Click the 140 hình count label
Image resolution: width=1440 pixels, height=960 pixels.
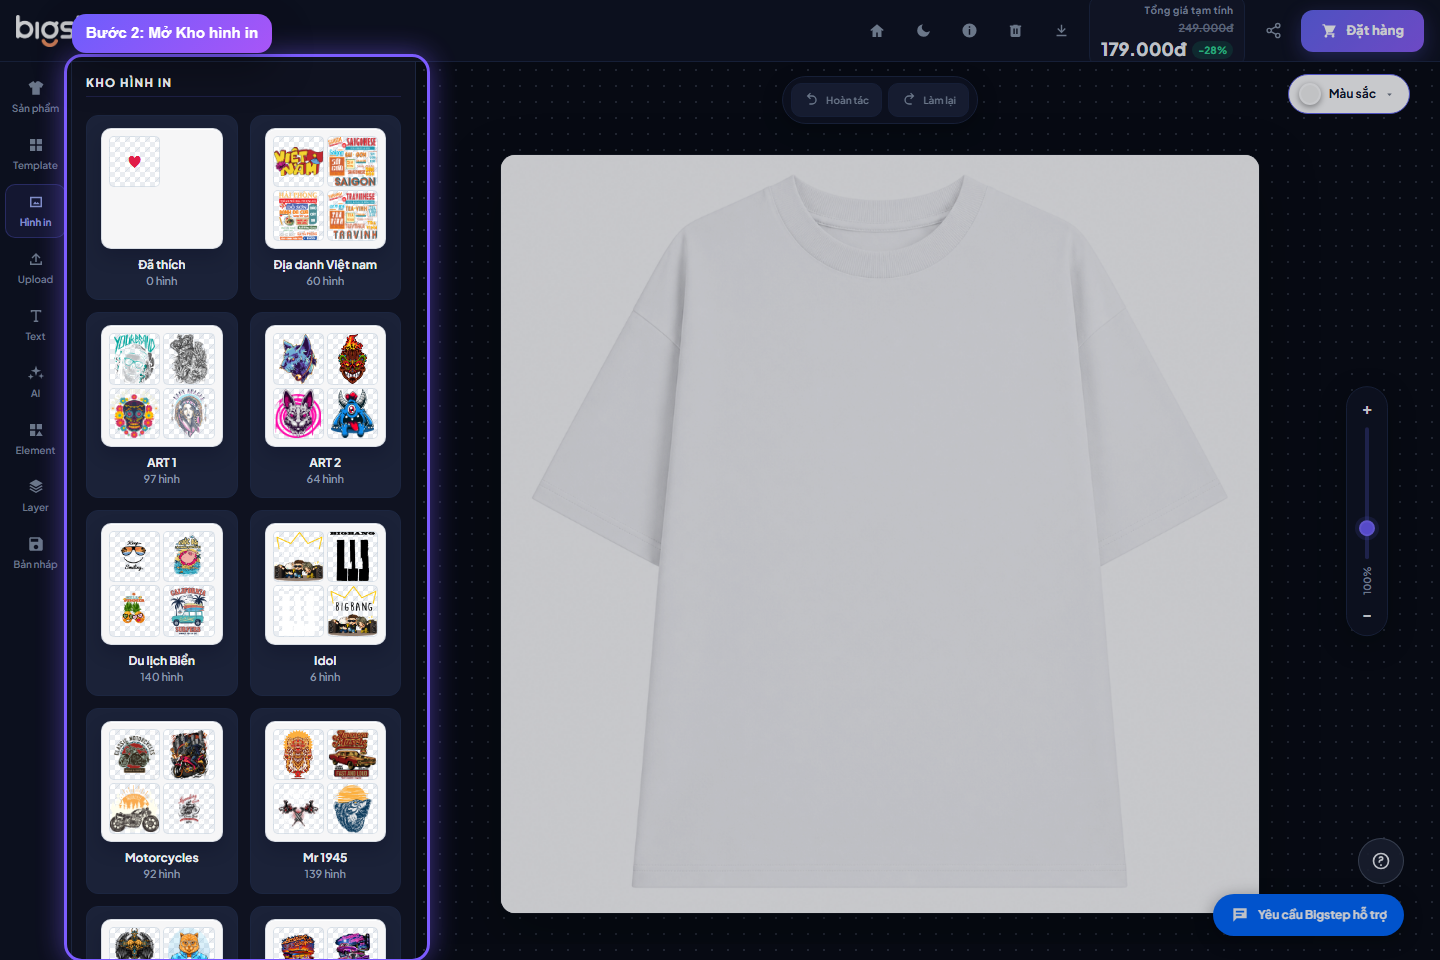click(162, 678)
